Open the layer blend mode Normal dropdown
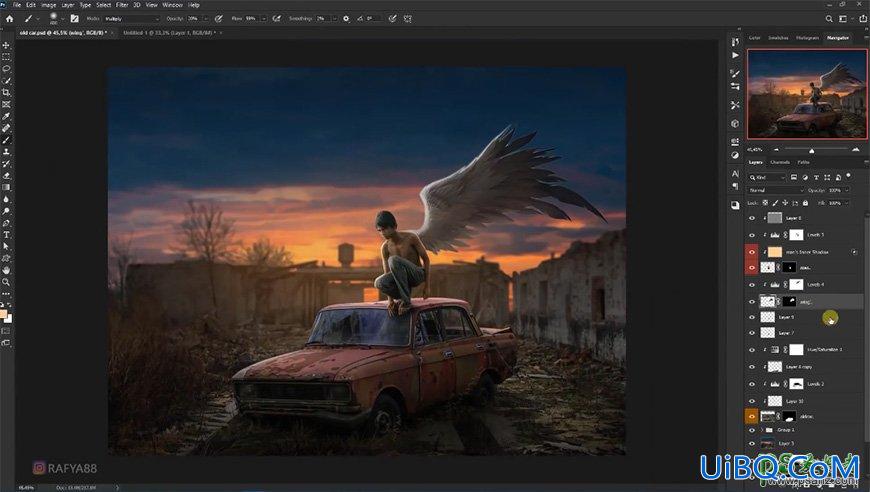Viewport: 870px width, 492px height. point(775,190)
